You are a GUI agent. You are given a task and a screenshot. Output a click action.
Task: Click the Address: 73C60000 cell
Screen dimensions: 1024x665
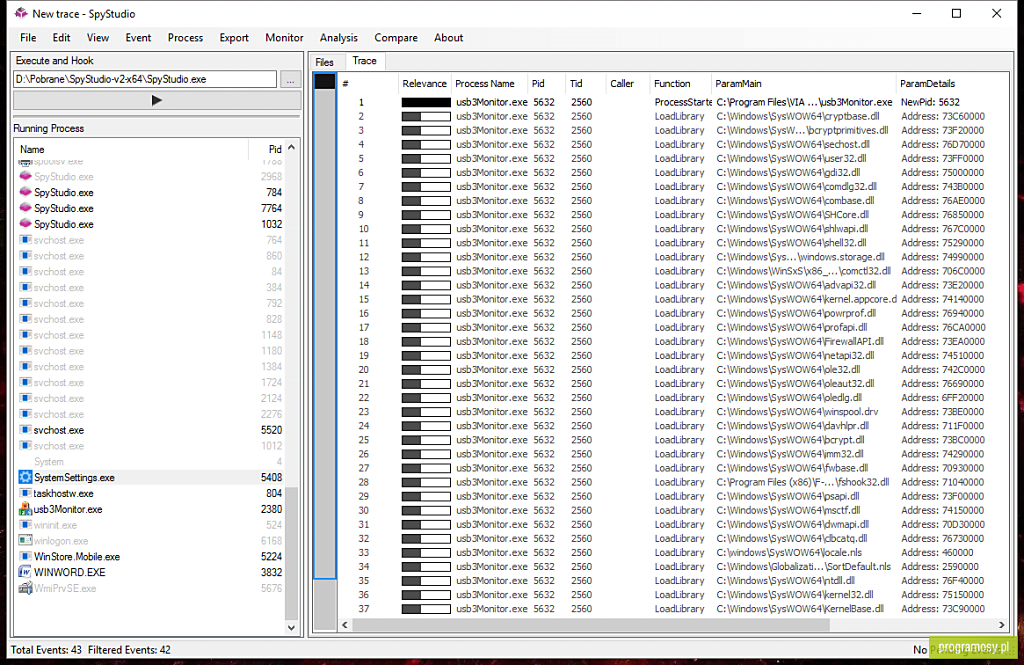pos(942,116)
